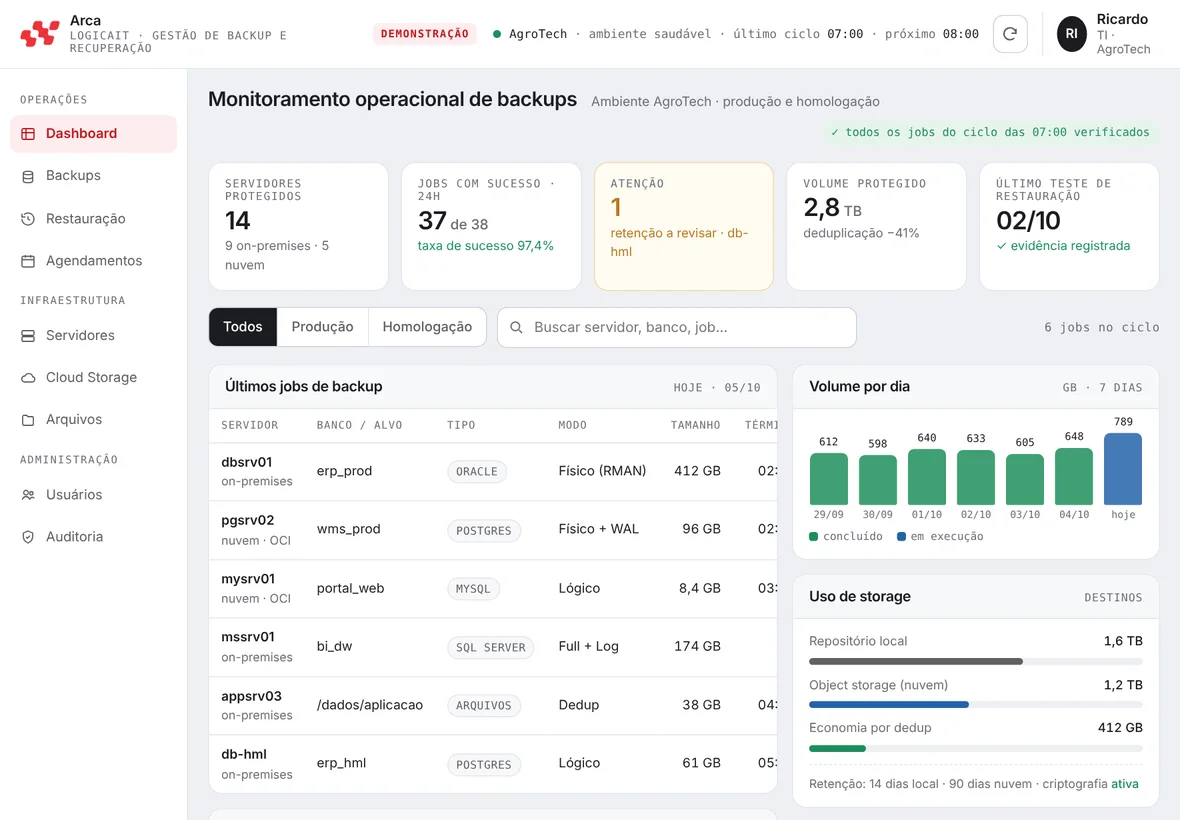Image resolution: width=1180 pixels, height=820 pixels.
Task: Open the Backups menu item
Action: [x=93, y=176]
